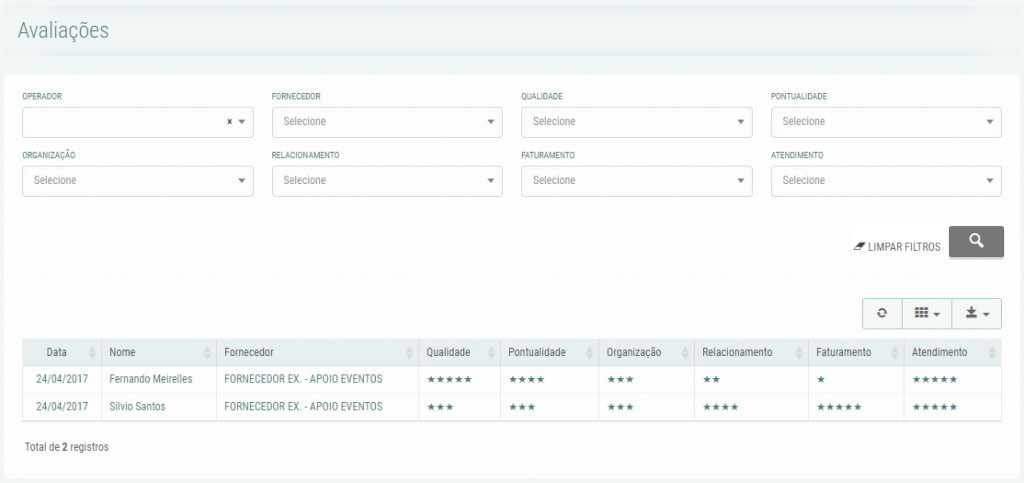Sort table by Nome column
This screenshot has width=1024, height=483.
pos(159,352)
